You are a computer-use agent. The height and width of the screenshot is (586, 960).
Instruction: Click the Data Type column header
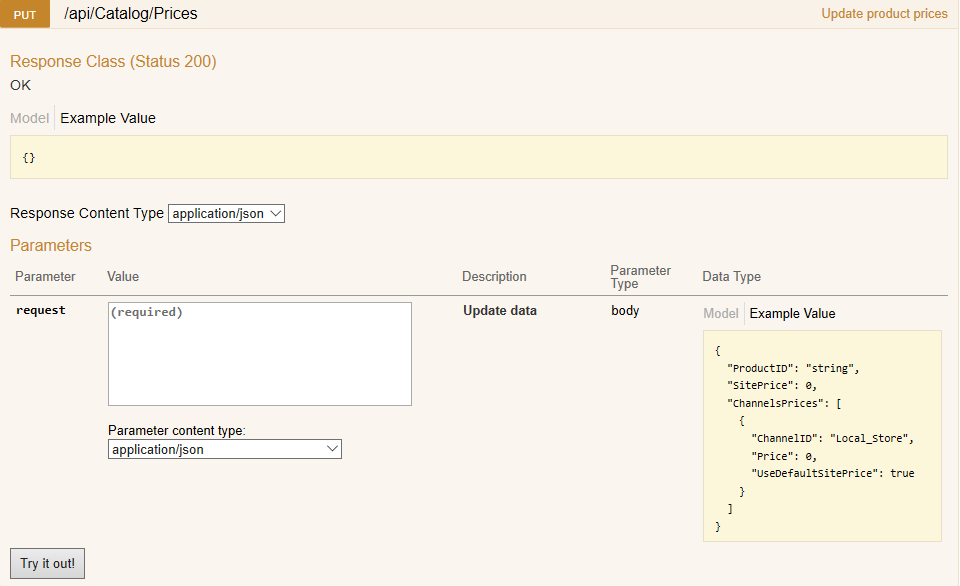[x=732, y=277]
